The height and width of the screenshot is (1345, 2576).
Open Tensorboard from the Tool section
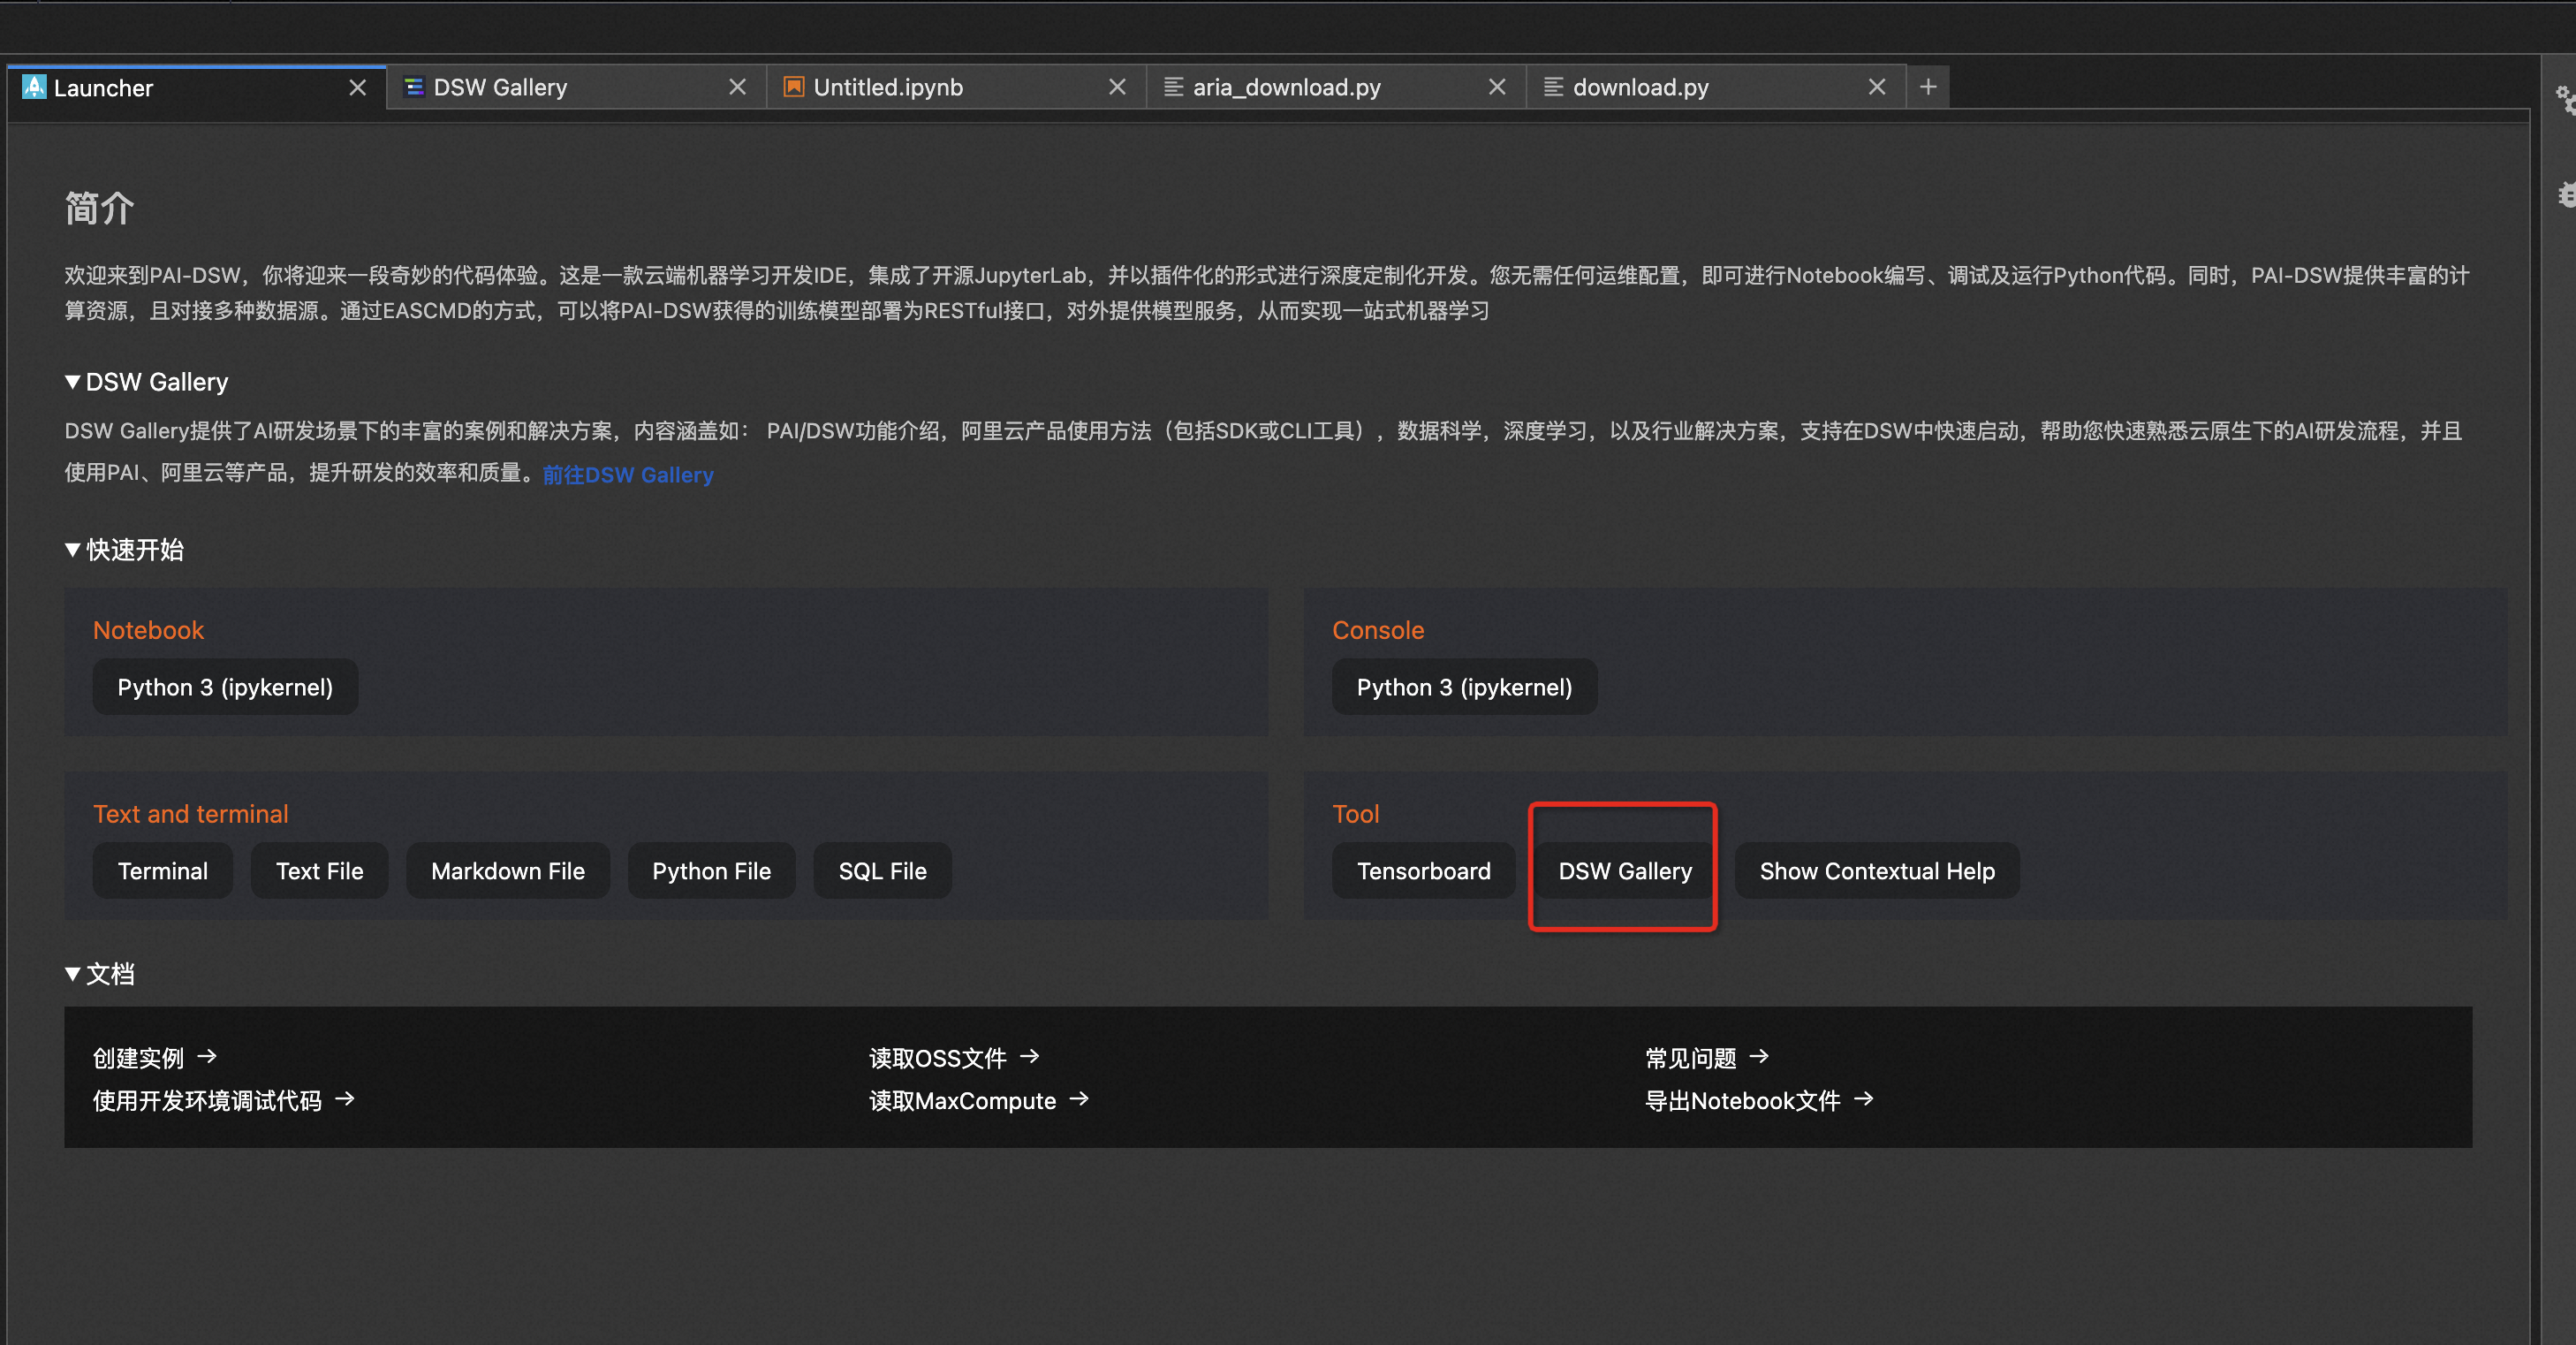click(x=1422, y=871)
